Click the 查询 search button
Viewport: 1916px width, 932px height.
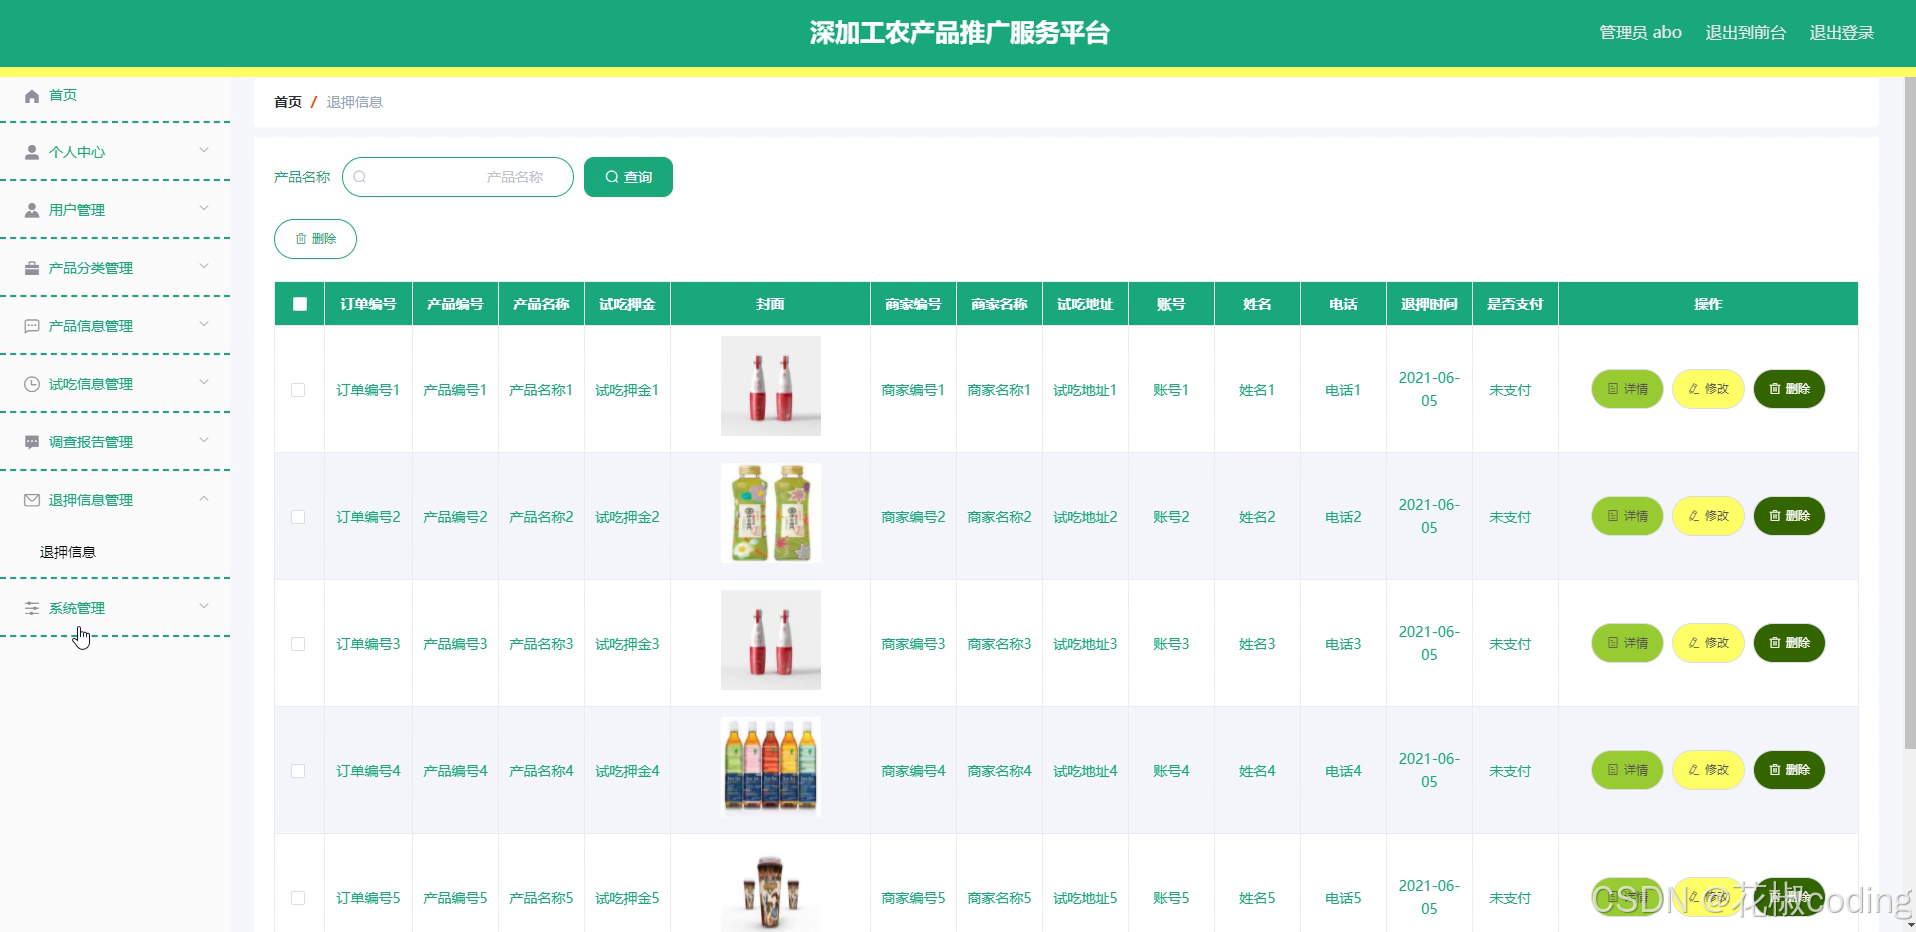click(x=627, y=176)
